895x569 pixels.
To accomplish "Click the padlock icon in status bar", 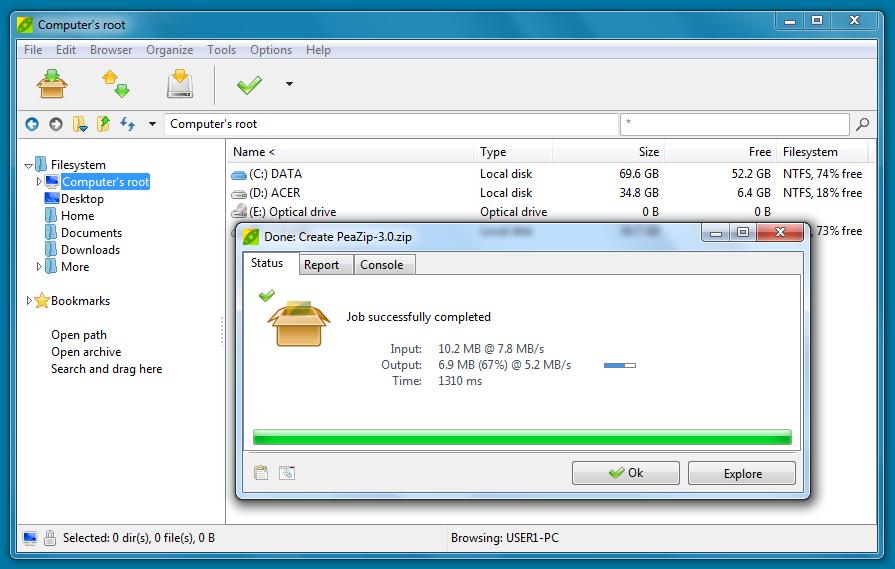I will [50, 538].
